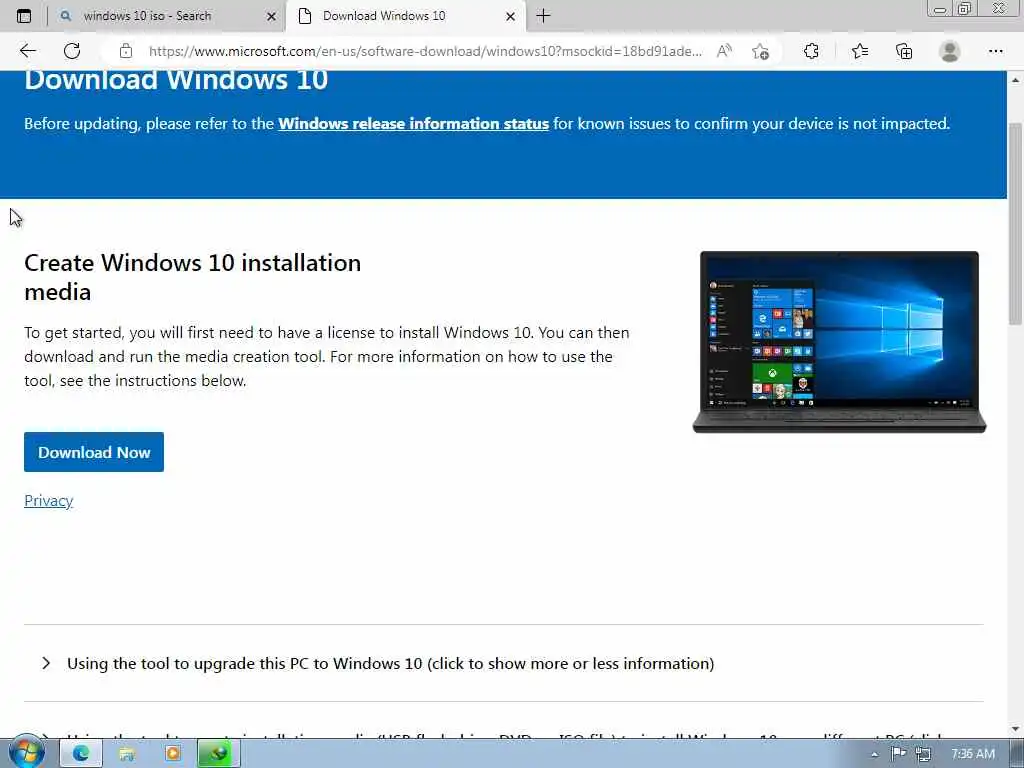This screenshot has width=1024, height=768.
Task: Click the address bar URL field
Action: [x=425, y=51]
